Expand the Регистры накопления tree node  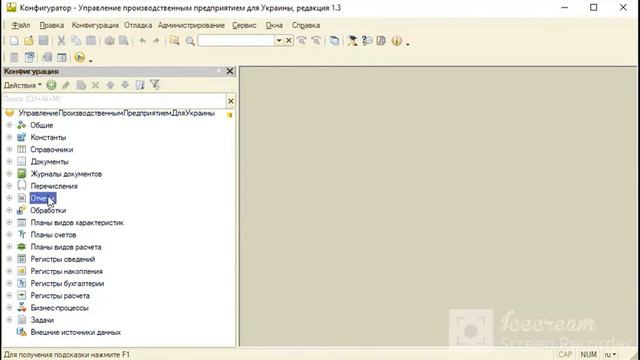click(x=9, y=271)
